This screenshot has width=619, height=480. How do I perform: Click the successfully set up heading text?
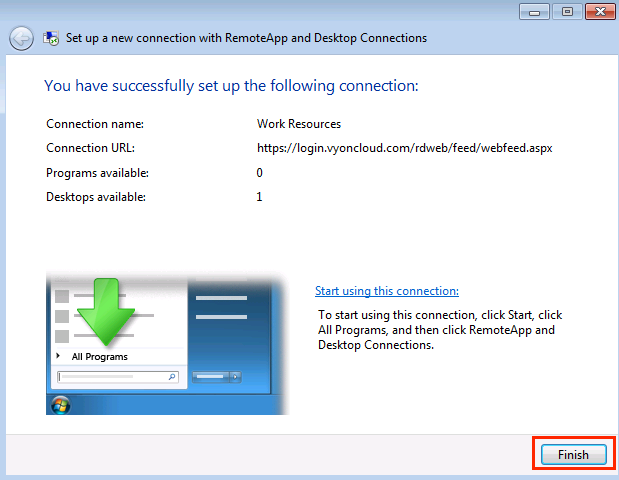pos(231,86)
